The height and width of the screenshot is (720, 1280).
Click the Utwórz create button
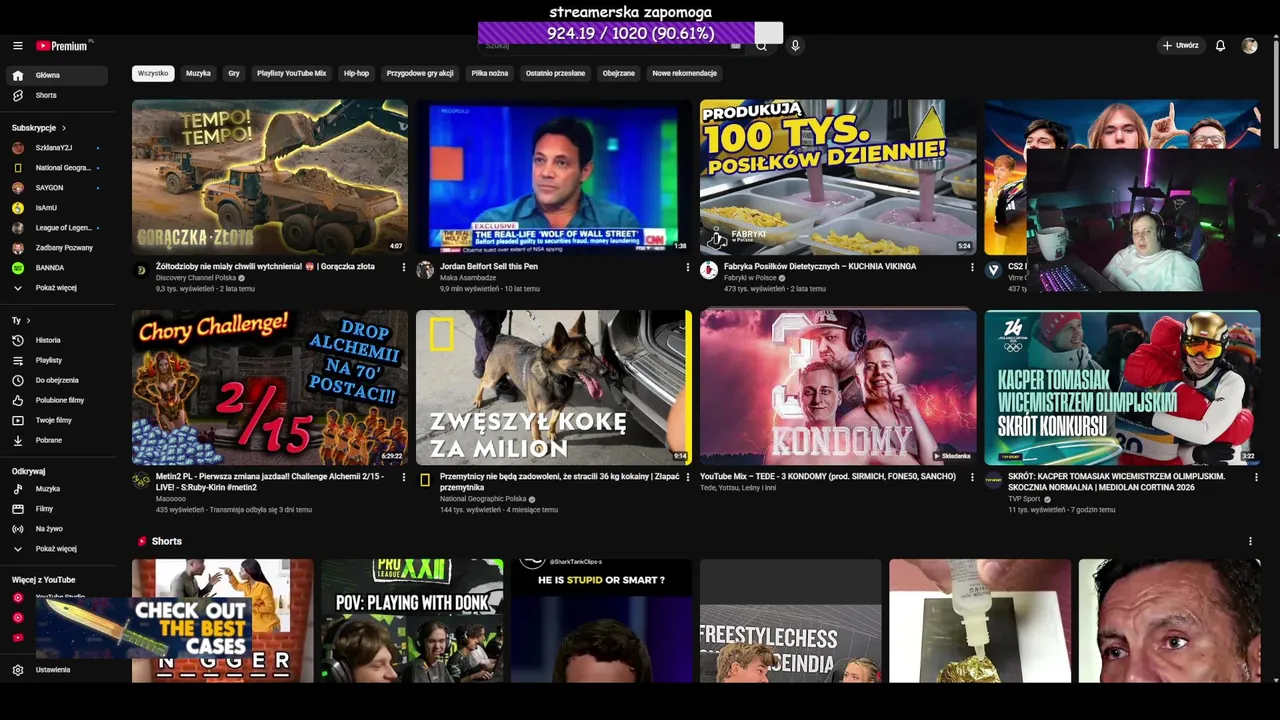pyautogui.click(x=1180, y=46)
